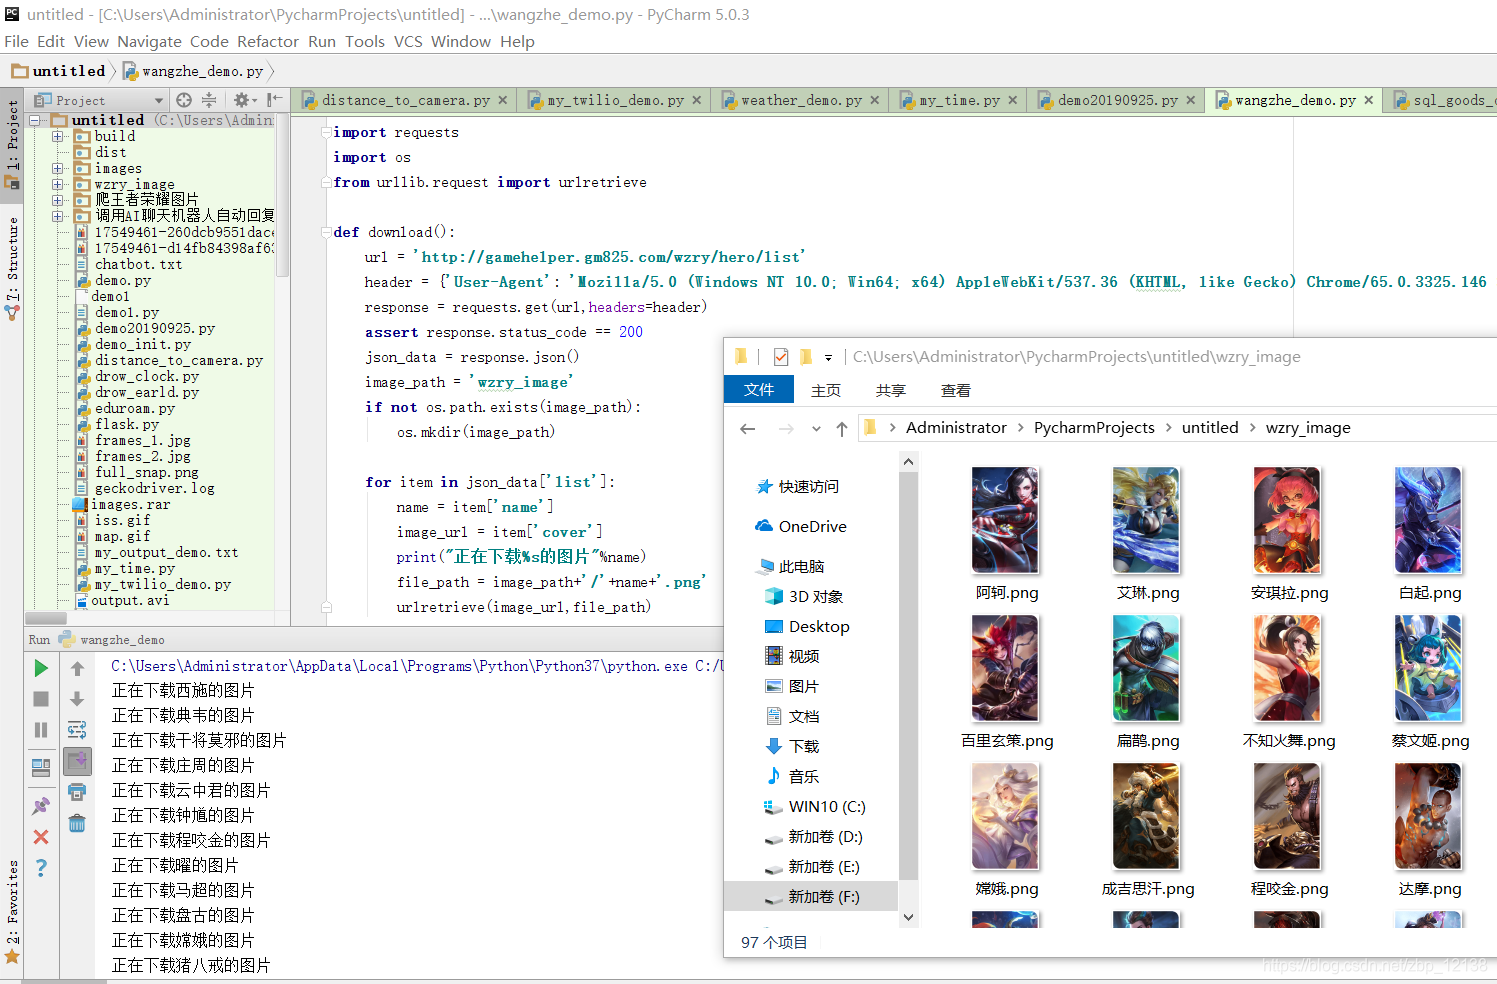Viewport: 1497px width, 984px height.
Task: Pause output in the Run panel
Action: tap(41, 730)
